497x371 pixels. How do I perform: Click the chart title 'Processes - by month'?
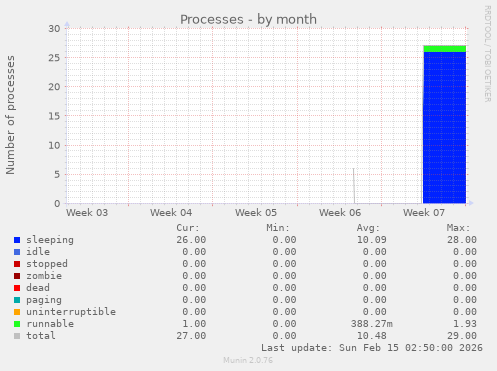pos(248,20)
